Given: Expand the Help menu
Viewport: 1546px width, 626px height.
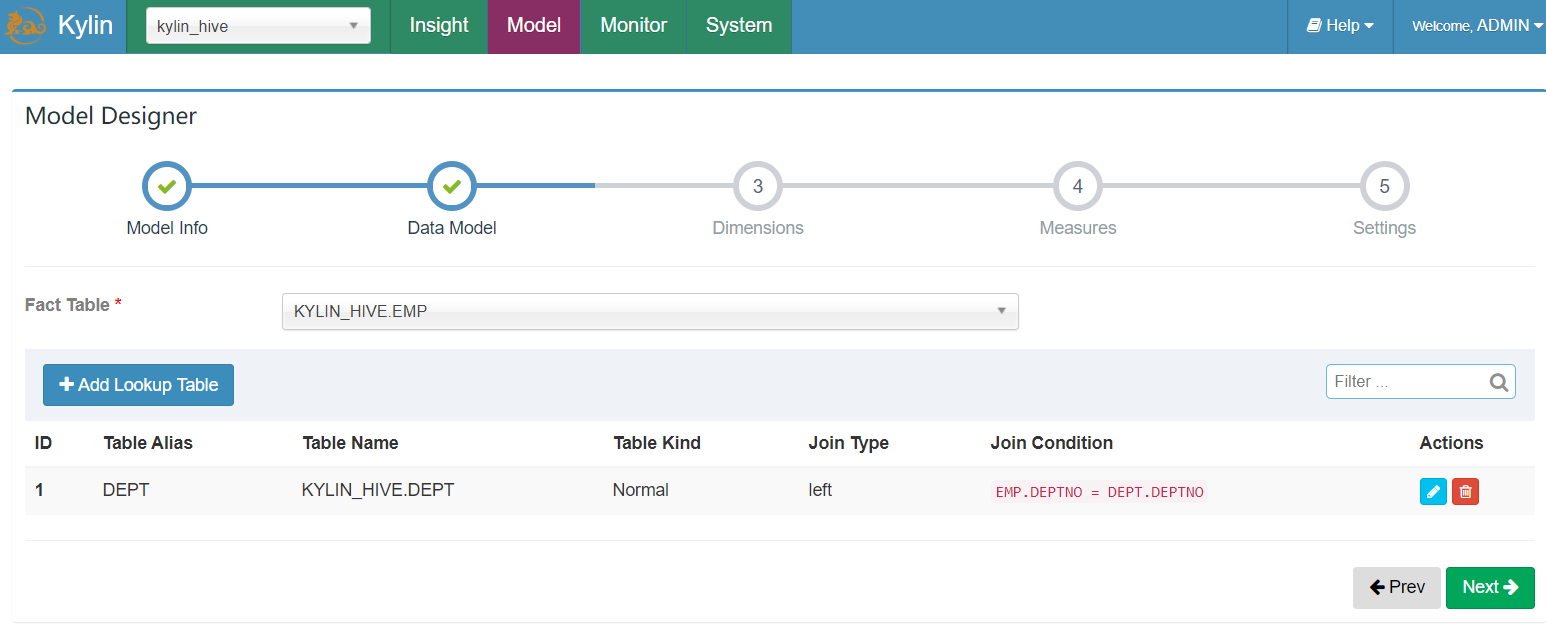Looking at the screenshot, I should pos(1340,26).
